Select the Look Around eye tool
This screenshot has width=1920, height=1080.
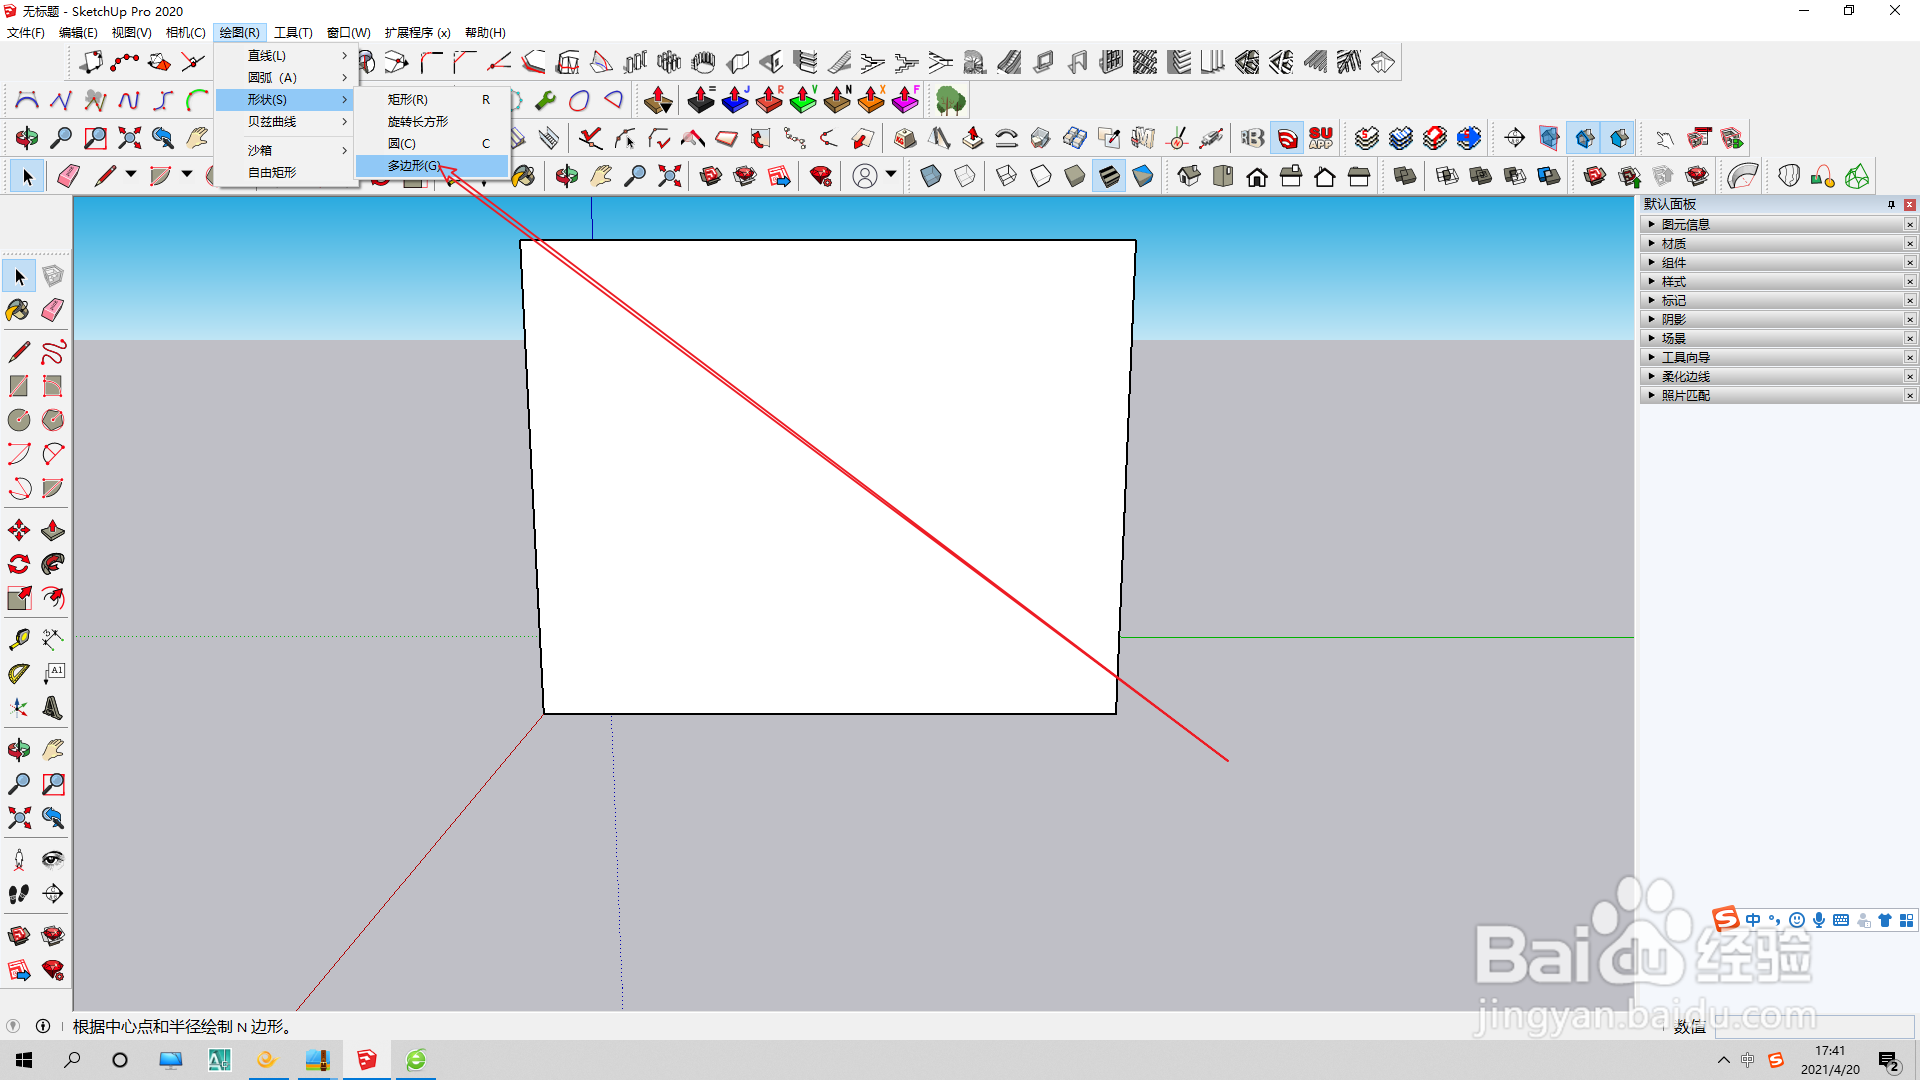click(53, 860)
